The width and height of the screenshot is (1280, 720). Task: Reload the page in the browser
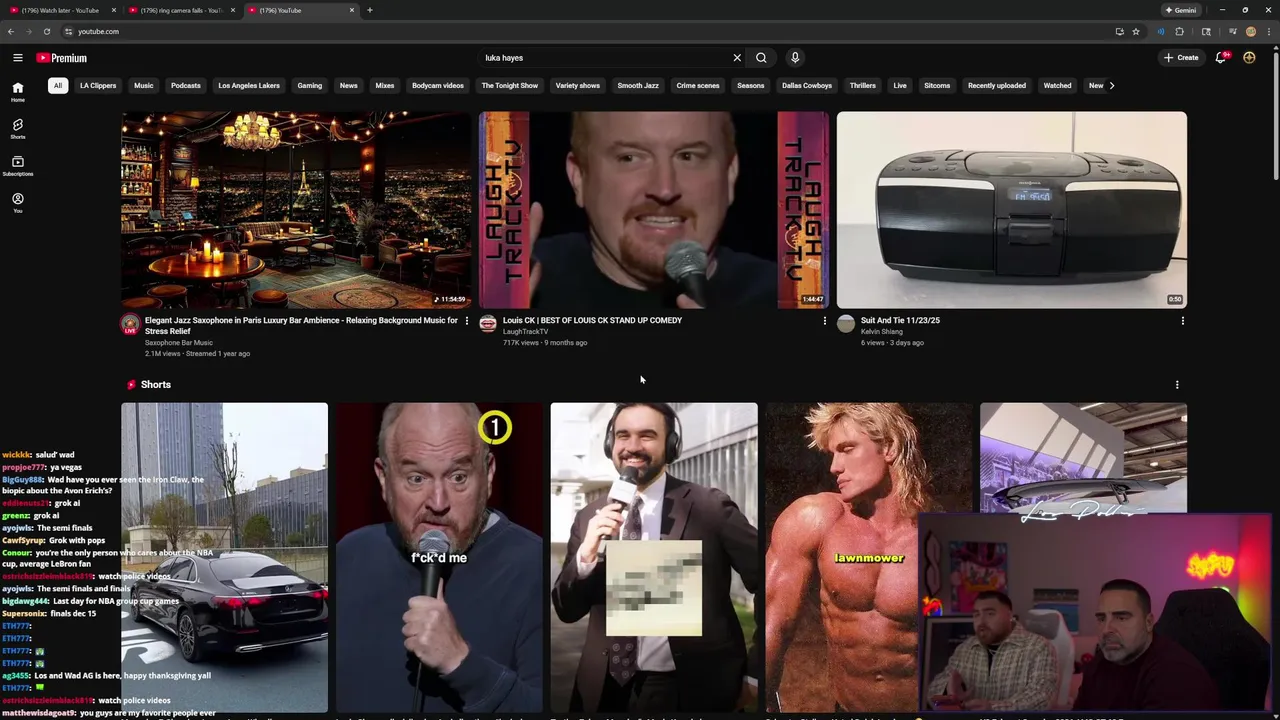46,31
